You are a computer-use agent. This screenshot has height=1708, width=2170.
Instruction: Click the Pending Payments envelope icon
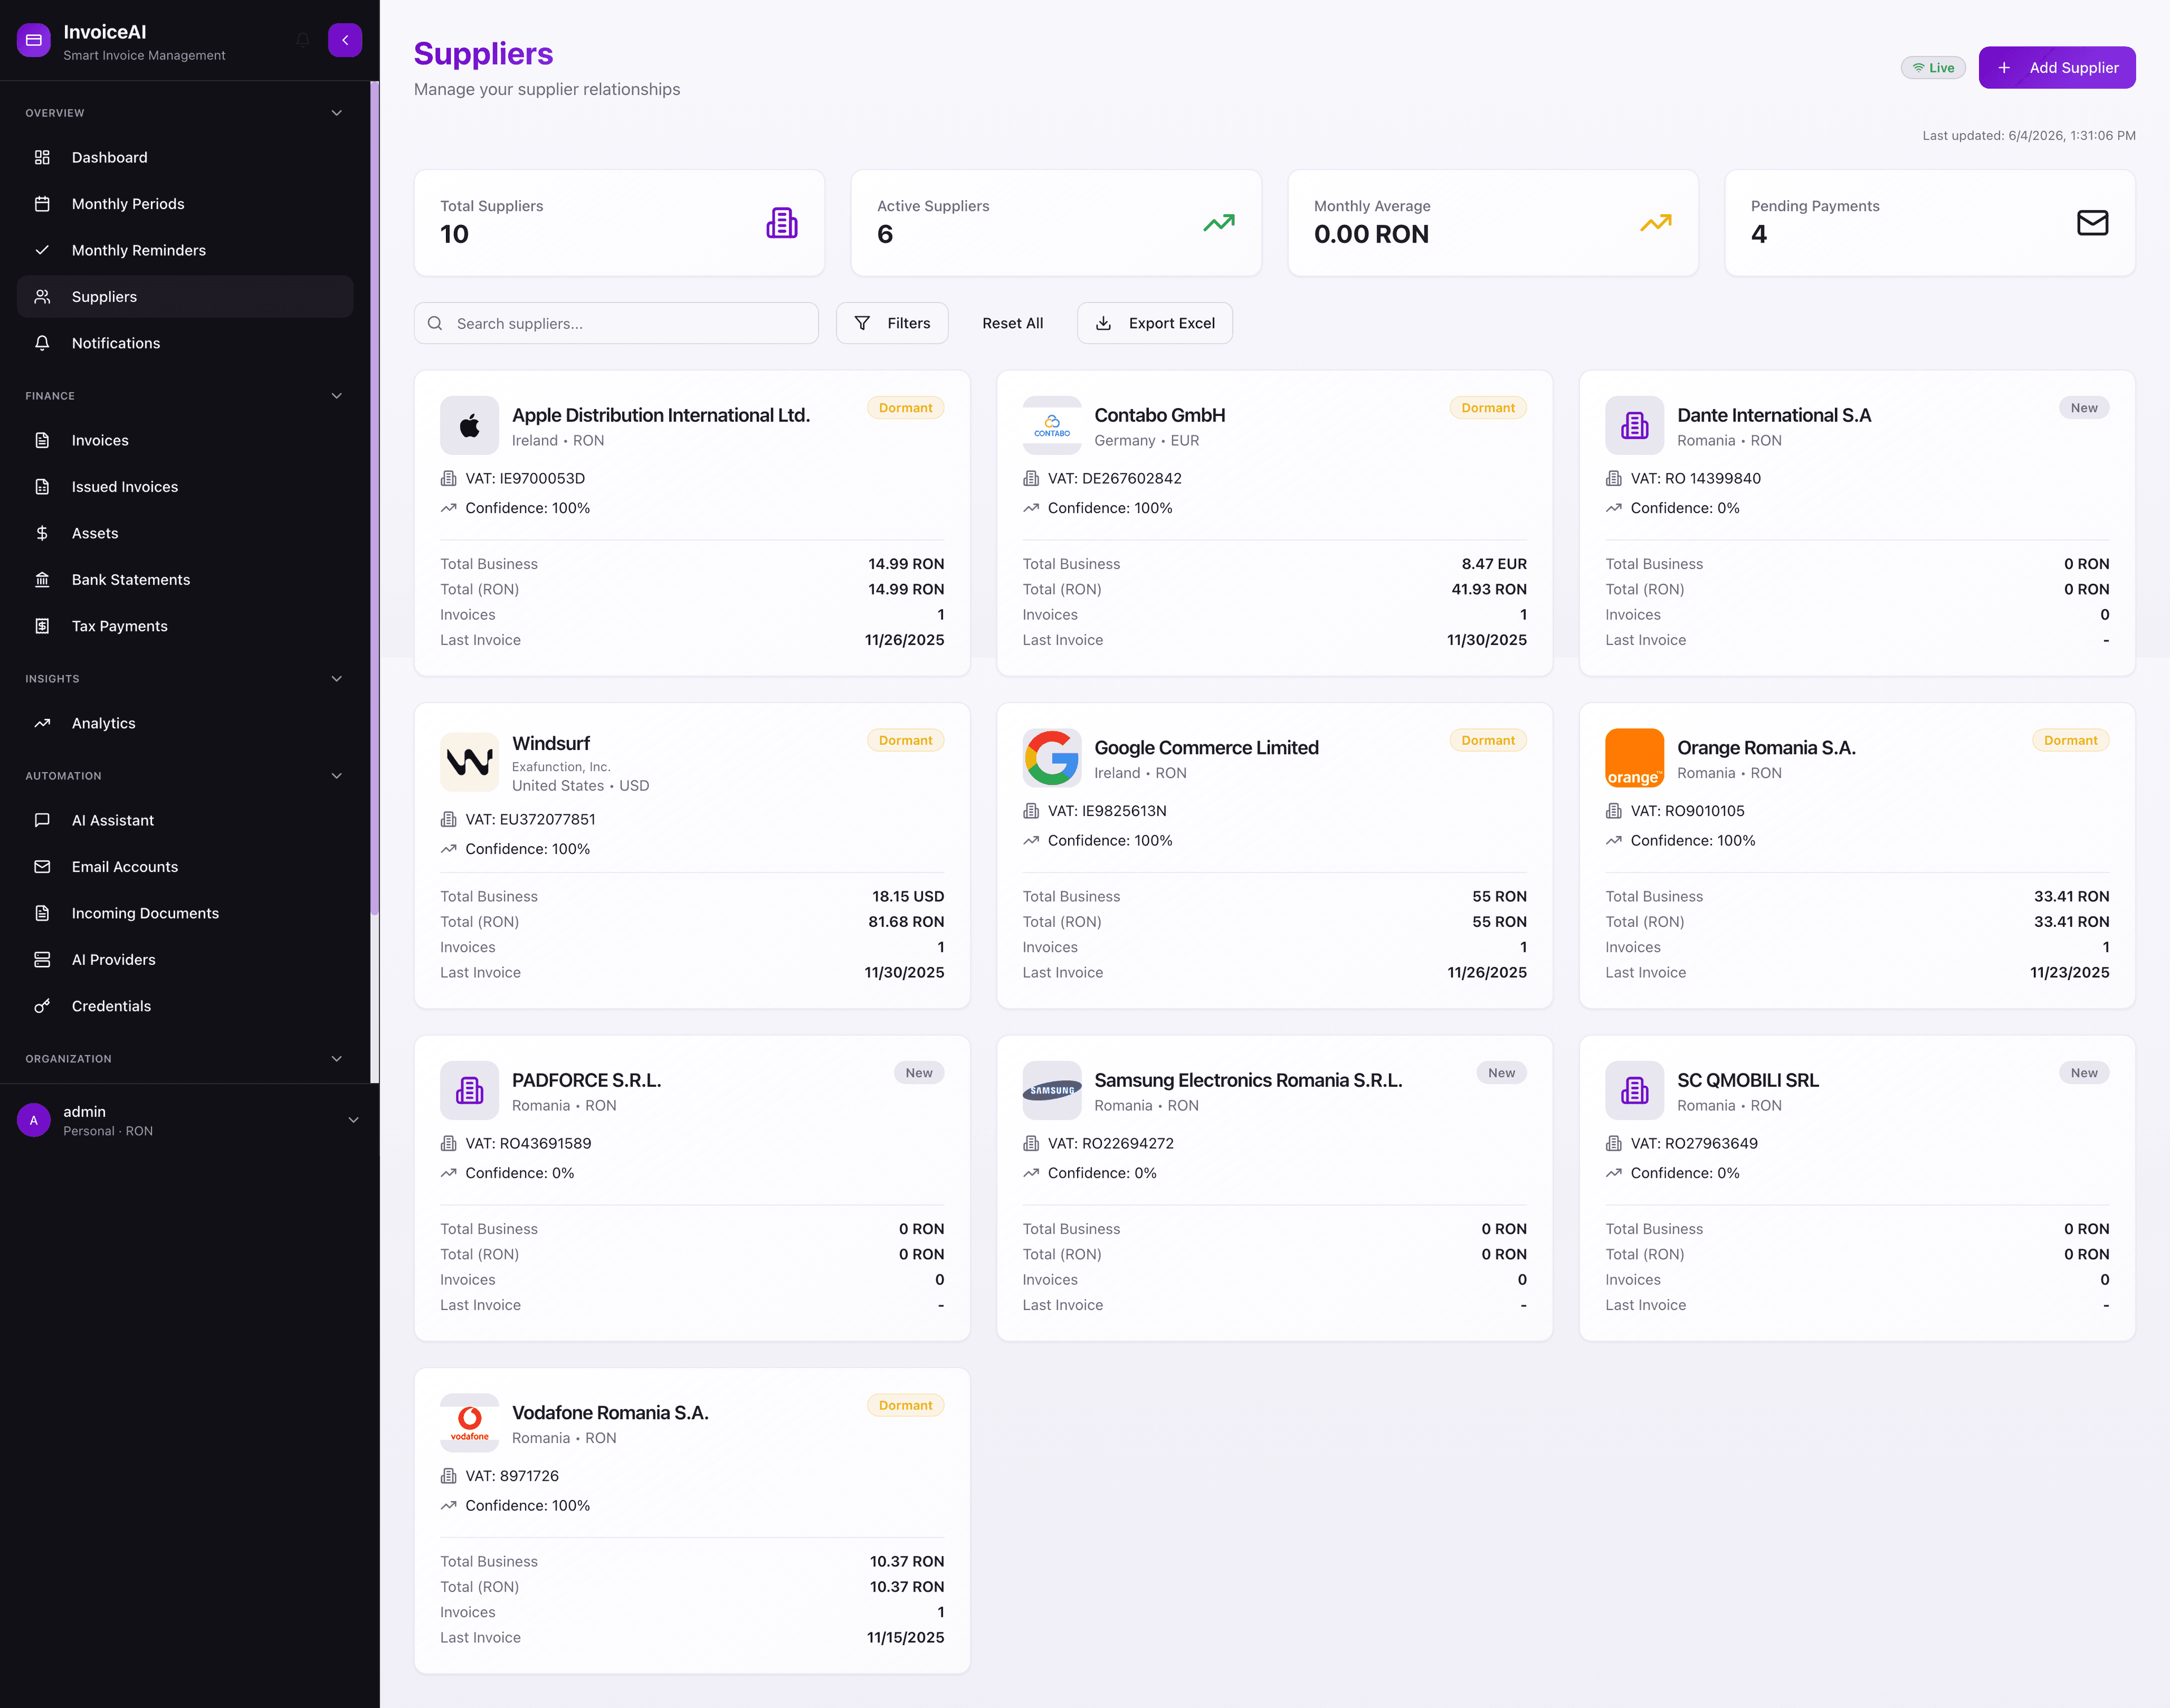(2092, 223)
